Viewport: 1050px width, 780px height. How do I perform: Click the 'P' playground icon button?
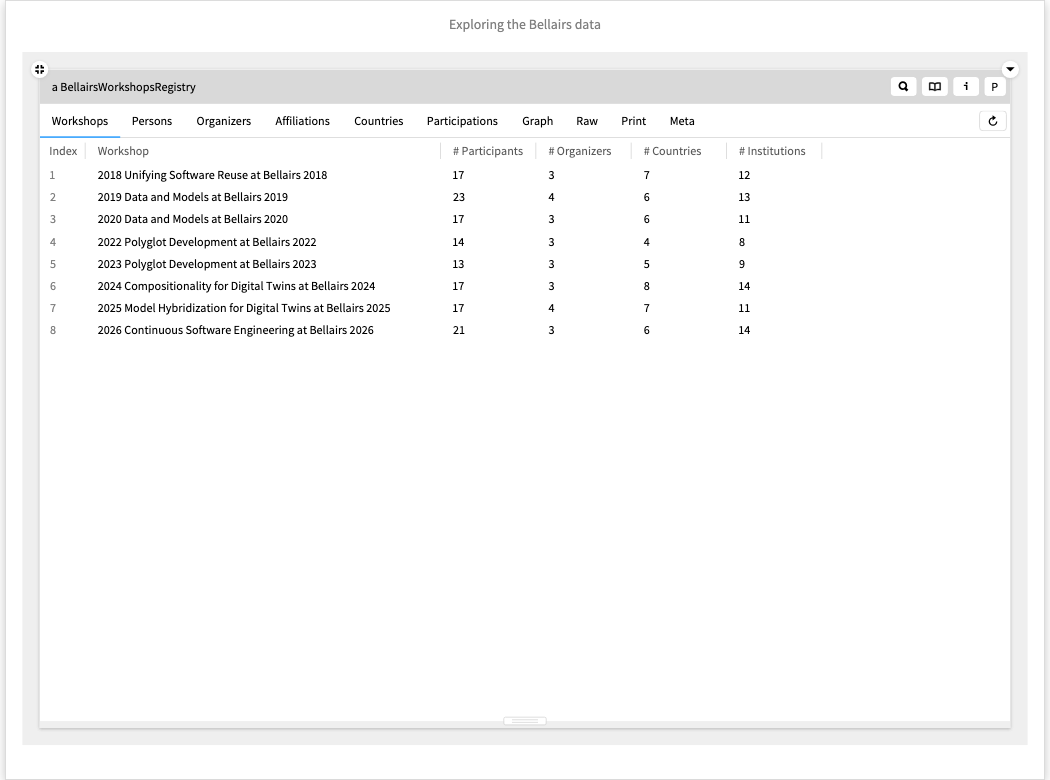click(994, 87)
